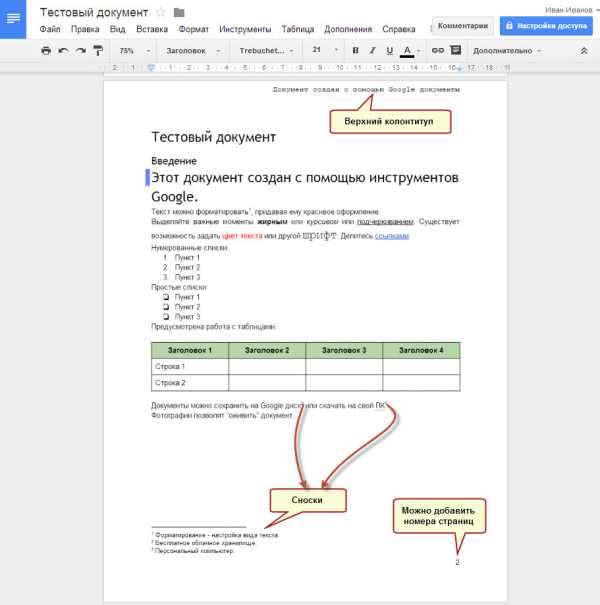Click the Введение subheading
The width and height of the screenshot is (600, 605).
[174, 161]
